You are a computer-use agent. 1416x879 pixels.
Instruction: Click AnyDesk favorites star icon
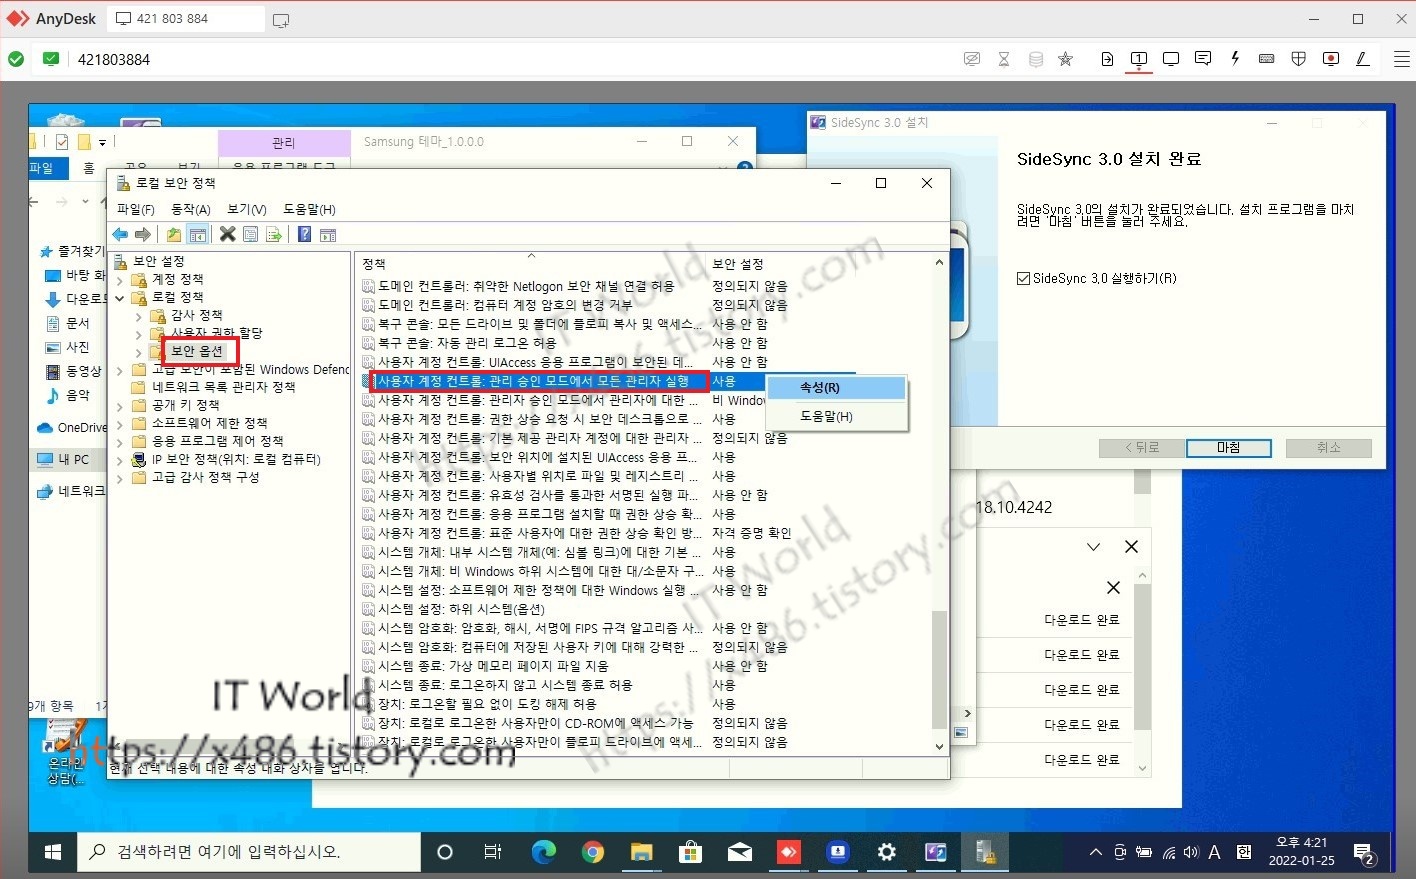point(1066,59)
